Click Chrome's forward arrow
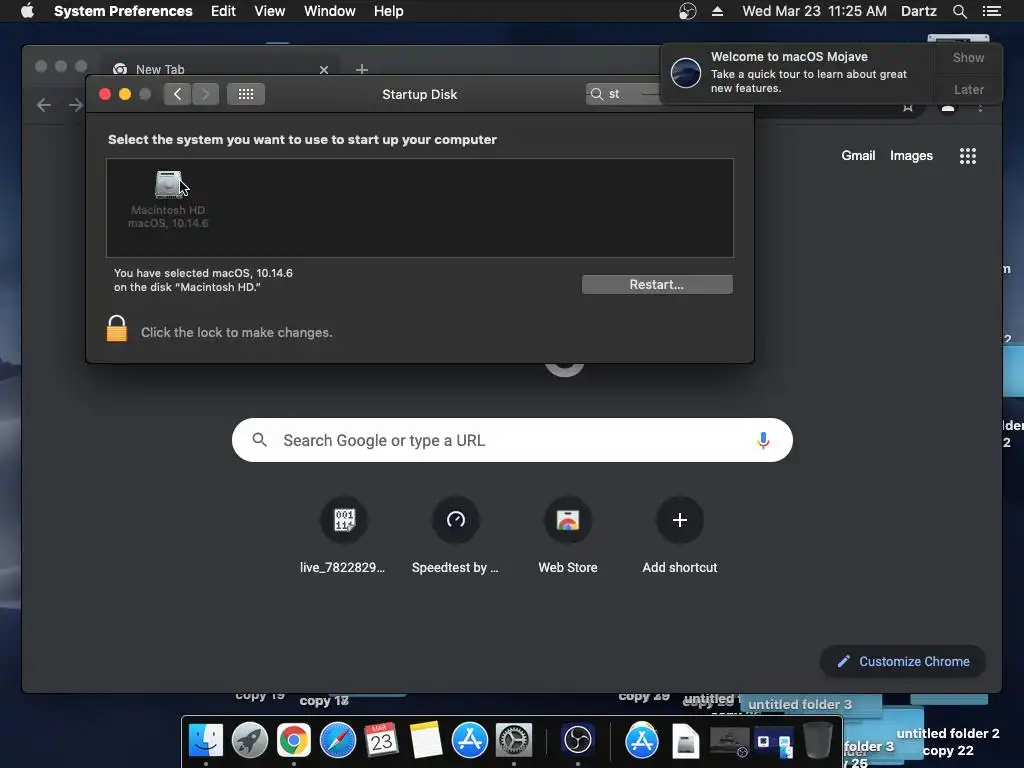The image size is (1024, 768). 76,105
